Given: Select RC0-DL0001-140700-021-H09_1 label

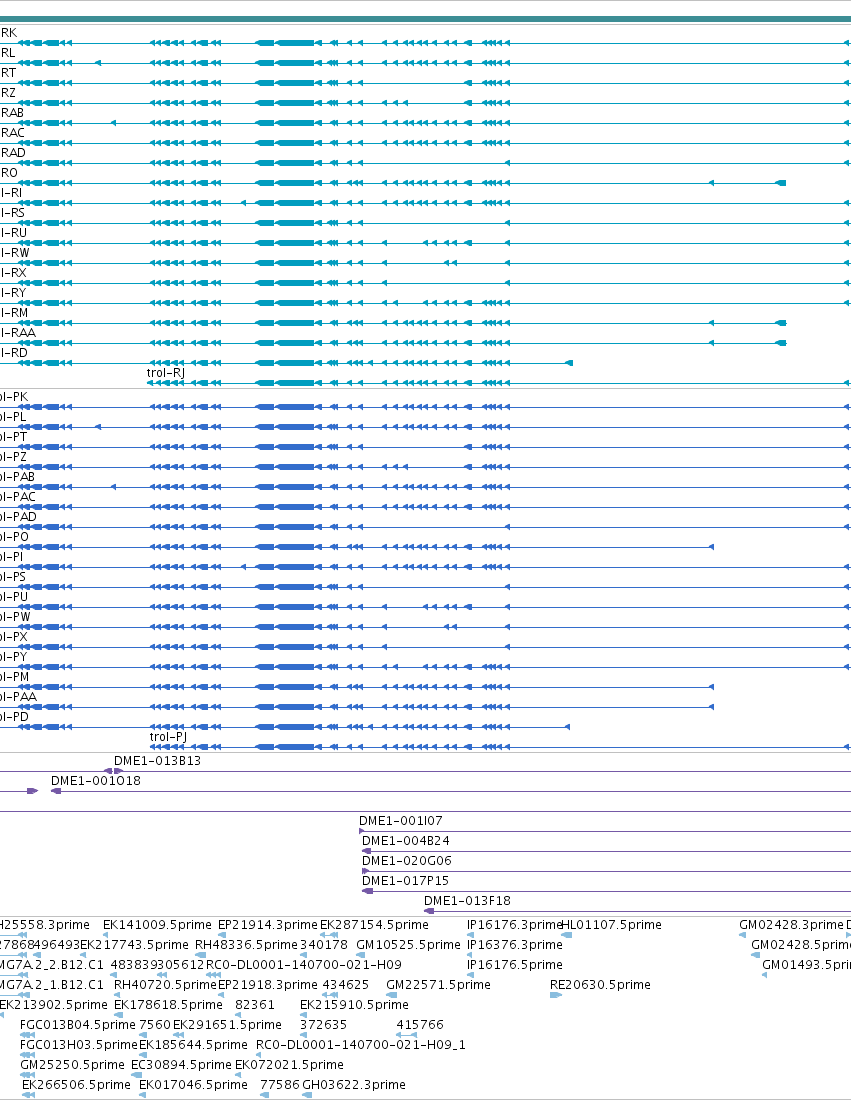Looking at the screenshot, I should pos(361,1045).
